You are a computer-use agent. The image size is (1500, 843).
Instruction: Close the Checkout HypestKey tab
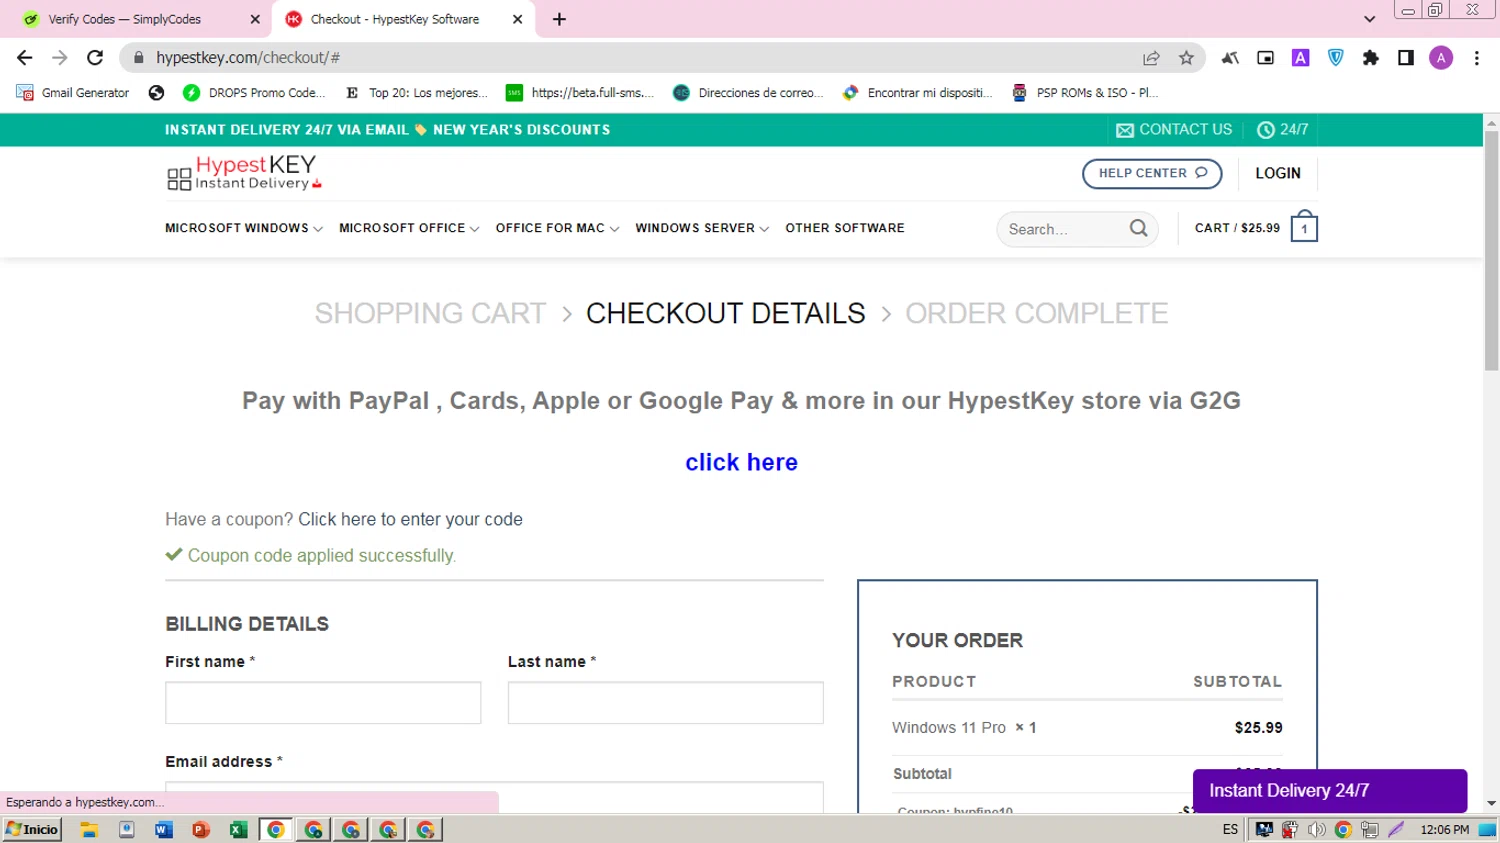click(517, 19)
